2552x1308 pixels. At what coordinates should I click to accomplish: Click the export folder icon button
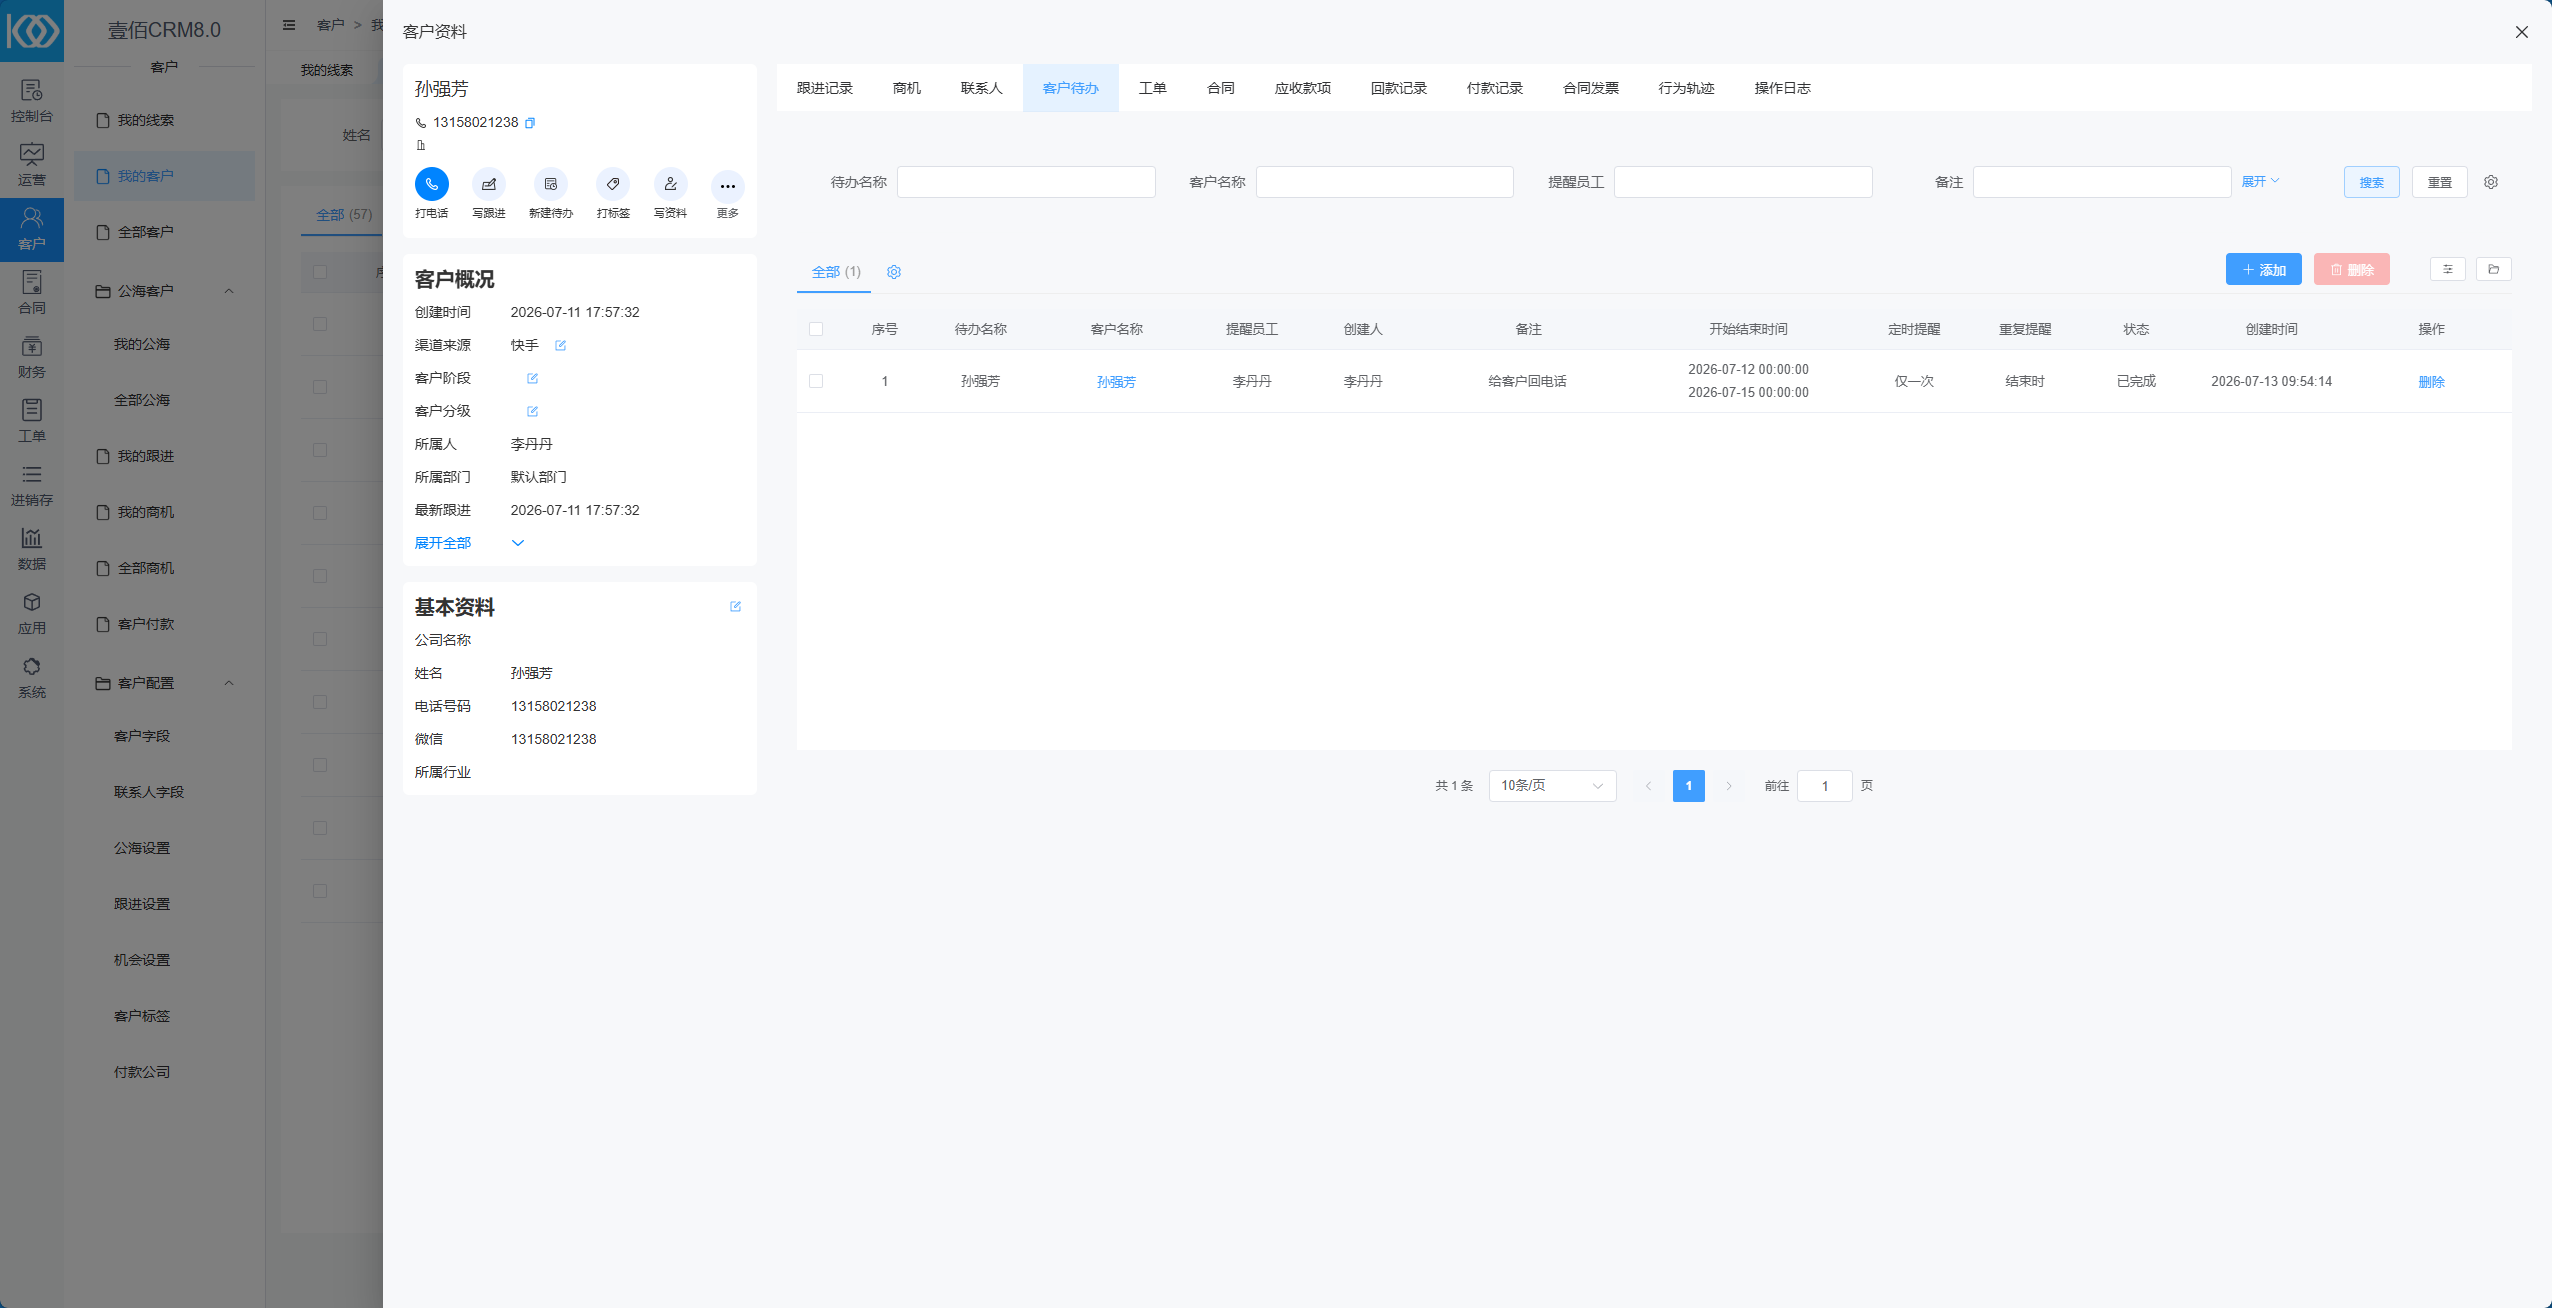pos(2494,269)
